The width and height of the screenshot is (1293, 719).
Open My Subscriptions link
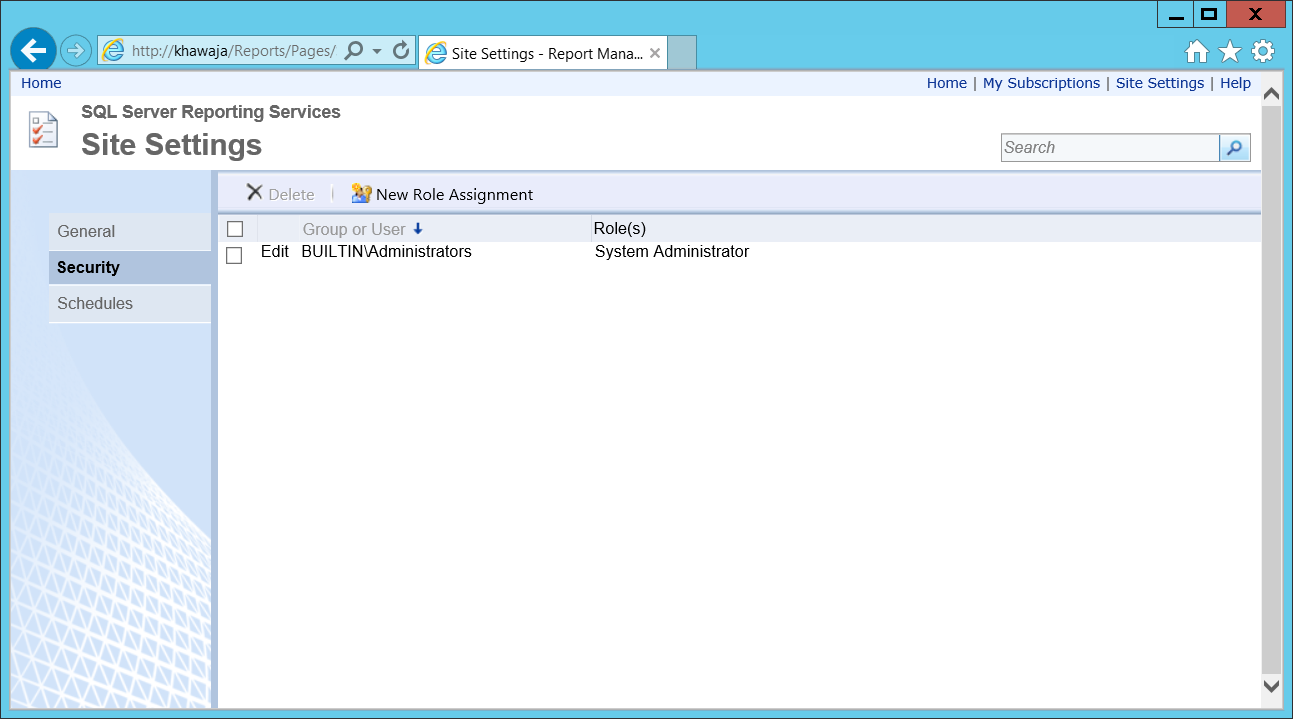[1041, 83]
